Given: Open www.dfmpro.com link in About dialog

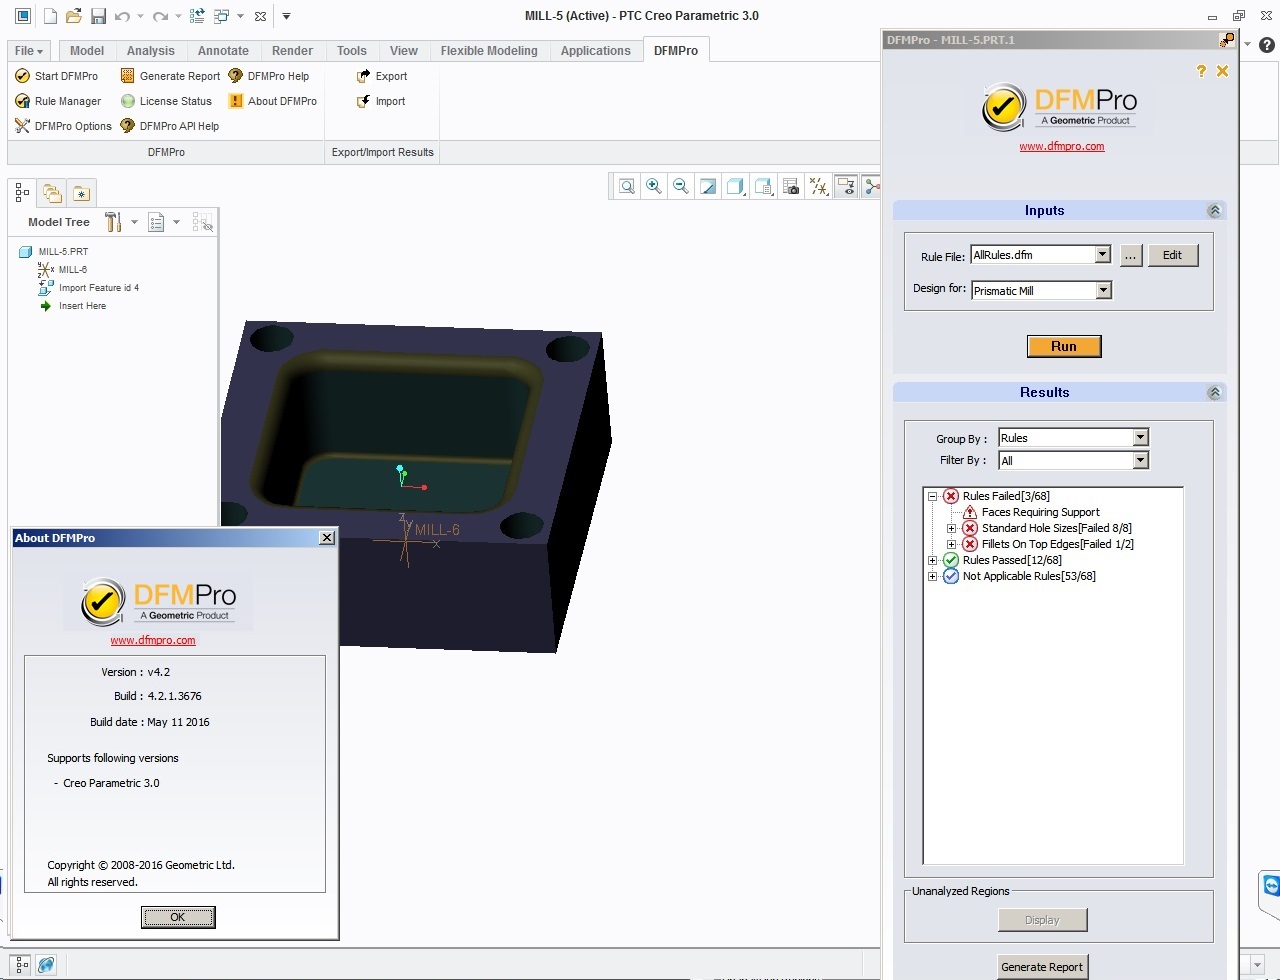Looking at the screenshot, I should pyautogui.click(x=153, y=640).
